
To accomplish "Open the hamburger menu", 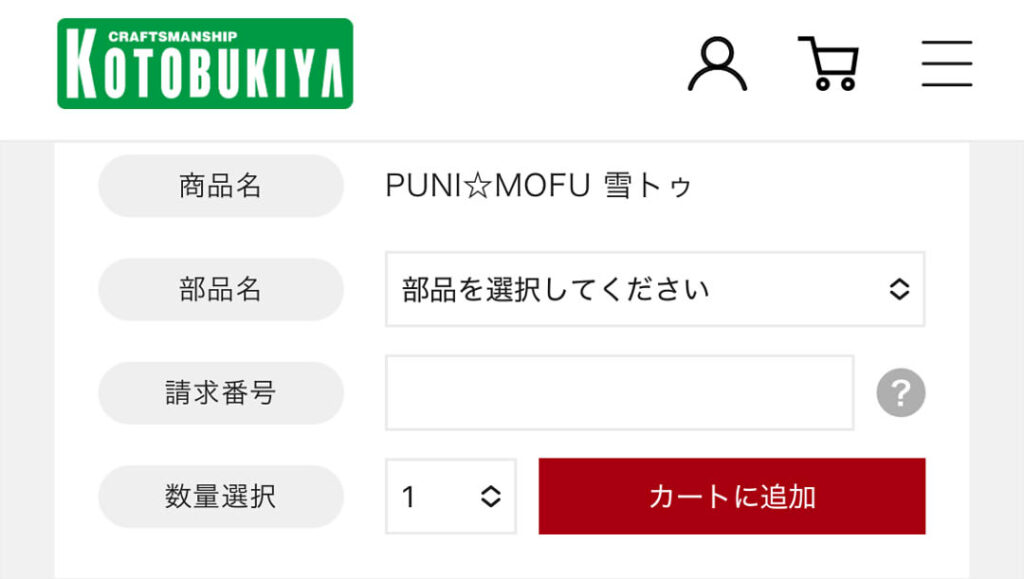I will point(946,64).
